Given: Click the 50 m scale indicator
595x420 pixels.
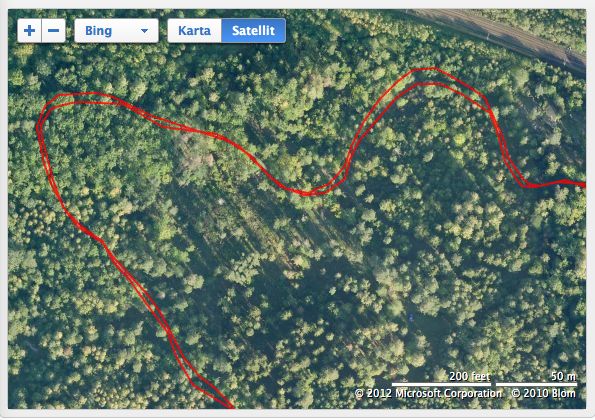Looking at the screenshot, I should click(536, 379).
